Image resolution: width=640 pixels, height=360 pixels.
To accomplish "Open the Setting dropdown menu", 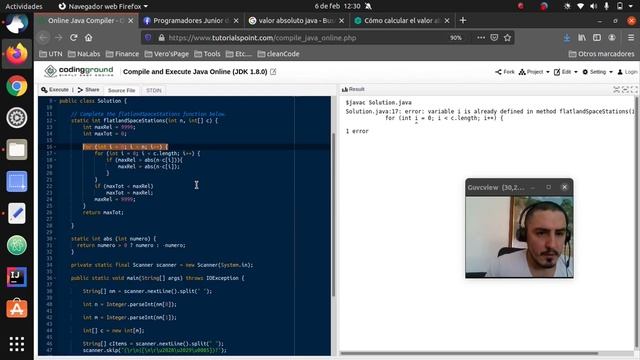I will click(597, 72).
